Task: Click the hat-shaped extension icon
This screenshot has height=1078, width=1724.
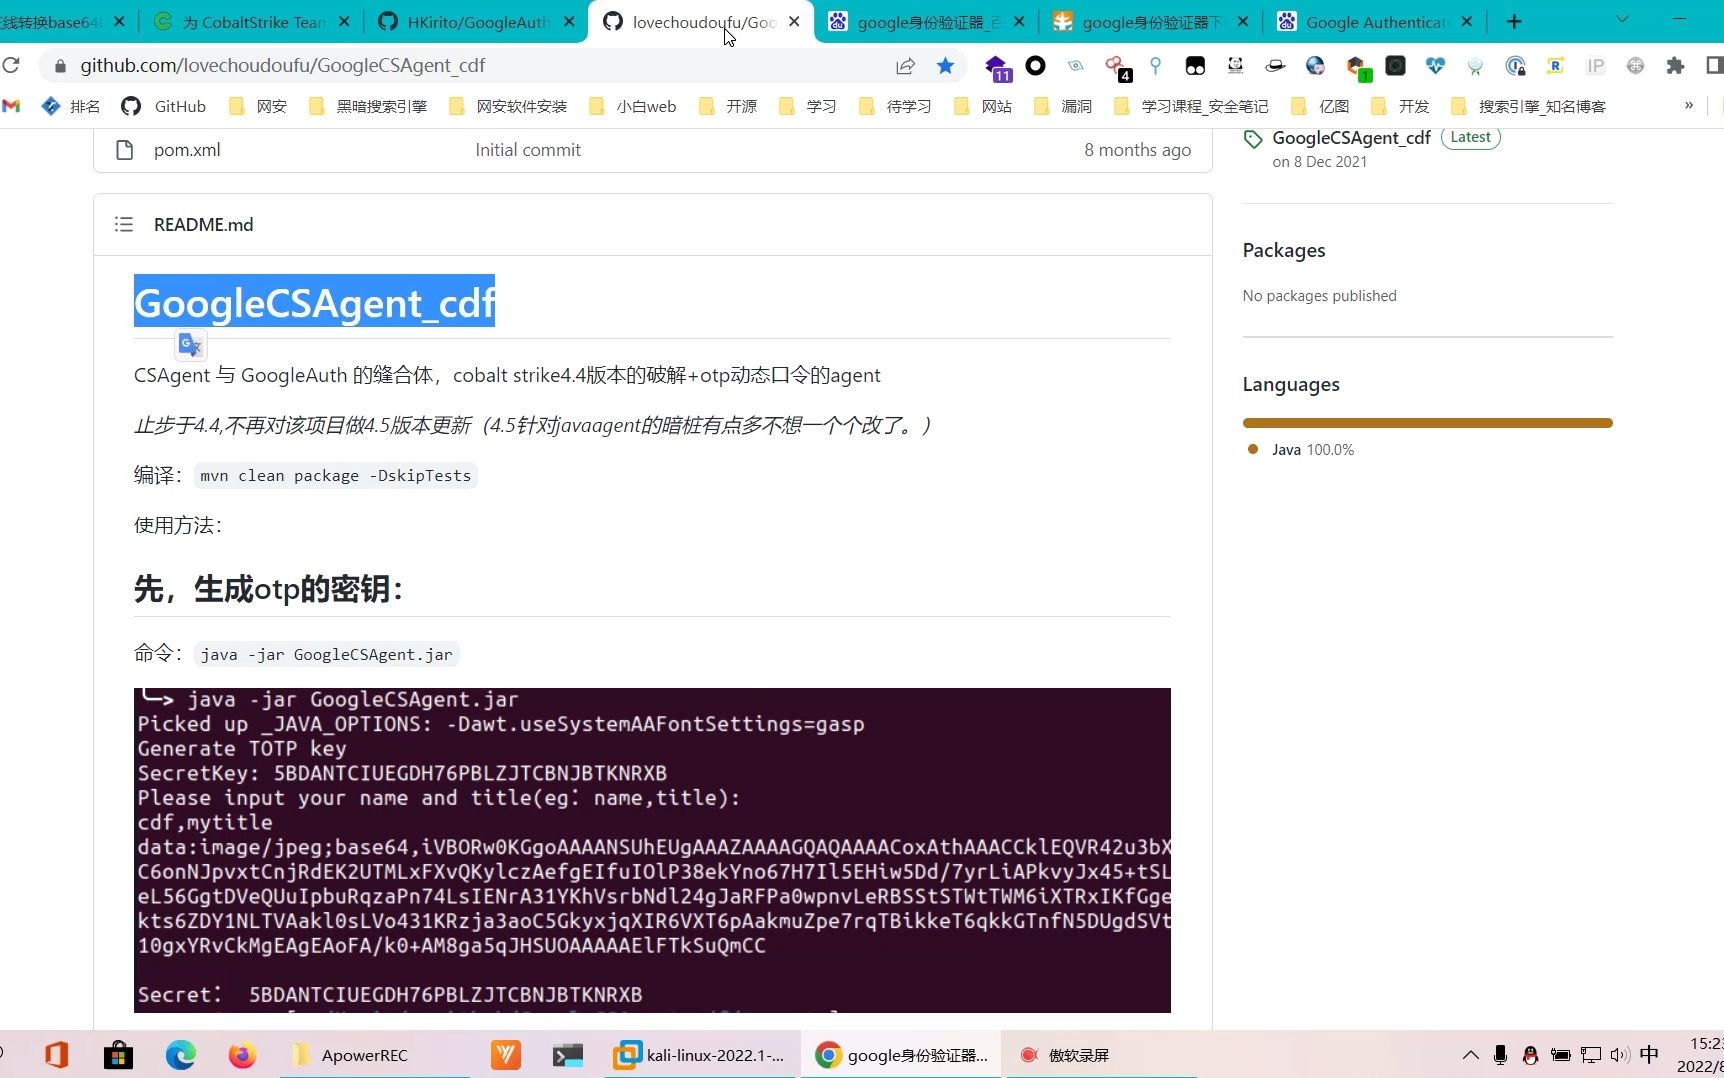Action: click(x=1275, y=66)
